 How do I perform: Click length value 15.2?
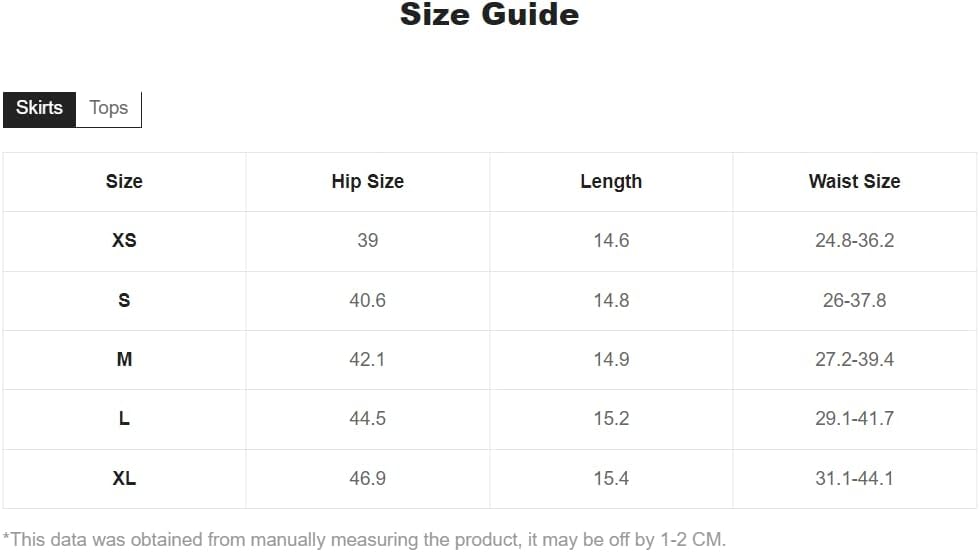pyautogui.click(x=611, y=418)
